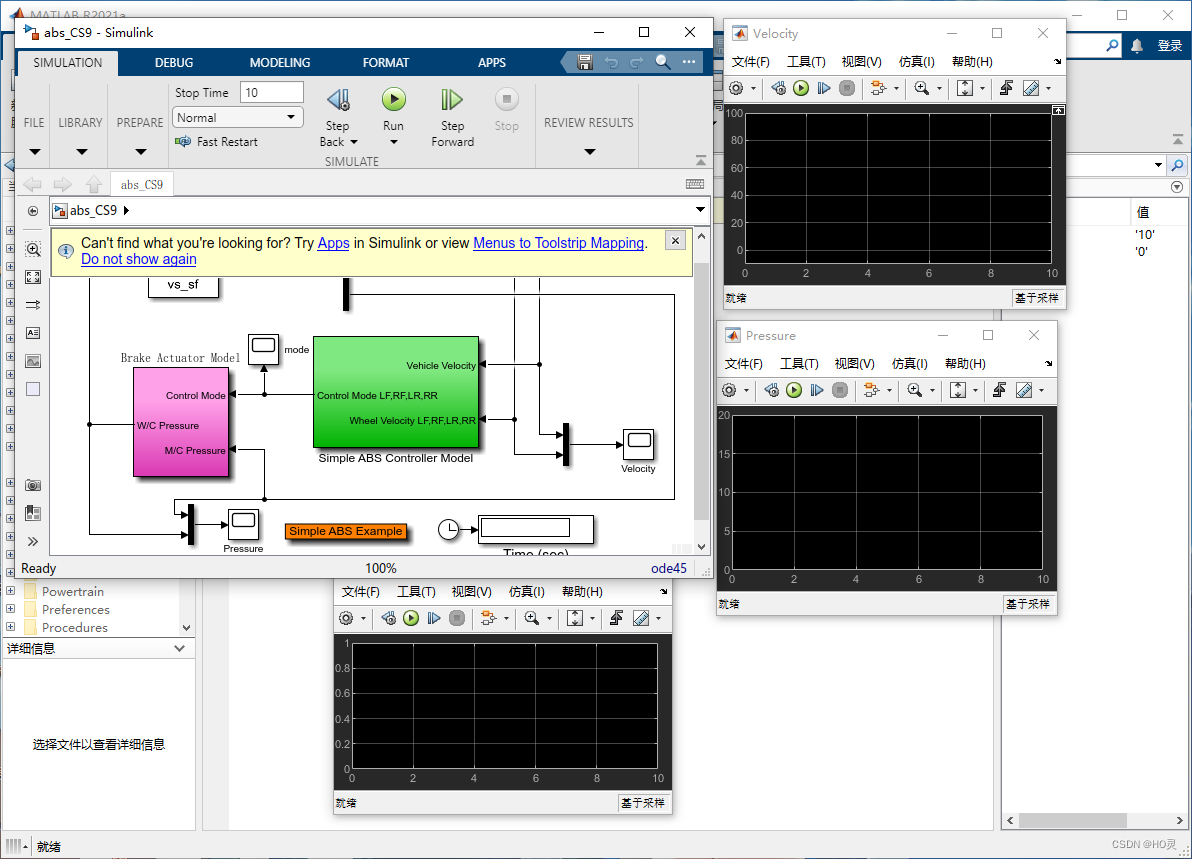Click run icon in Pressure scope toolbar
This screenshot has height=859, width=1192.
[794, 390]
